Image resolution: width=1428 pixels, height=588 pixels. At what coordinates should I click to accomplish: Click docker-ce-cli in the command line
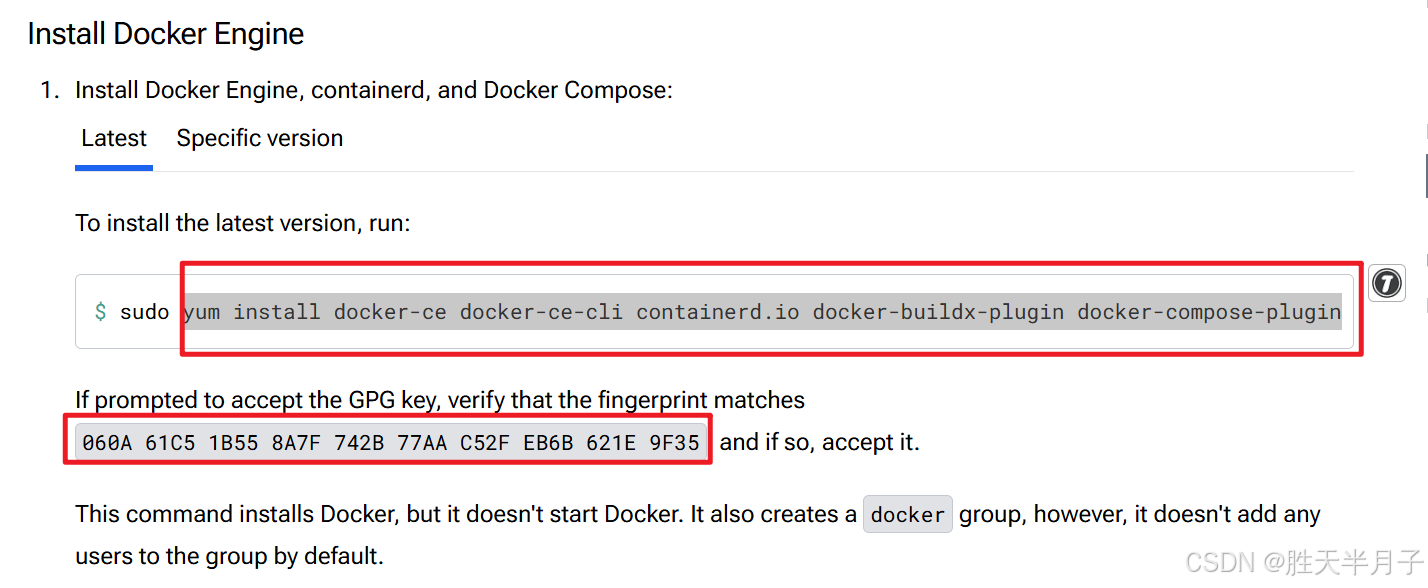pyautogui.click(x=541, y=312)
